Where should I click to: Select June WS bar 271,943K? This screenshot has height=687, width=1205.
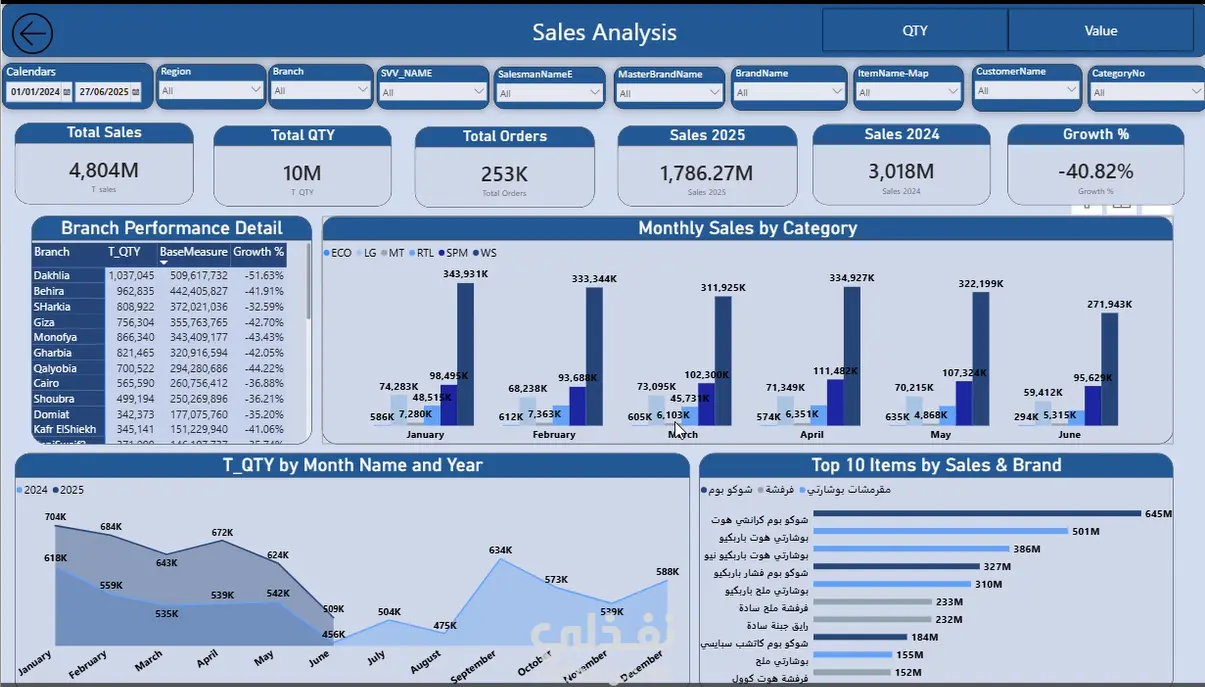pyautogui.click(x=1110, y=370)
